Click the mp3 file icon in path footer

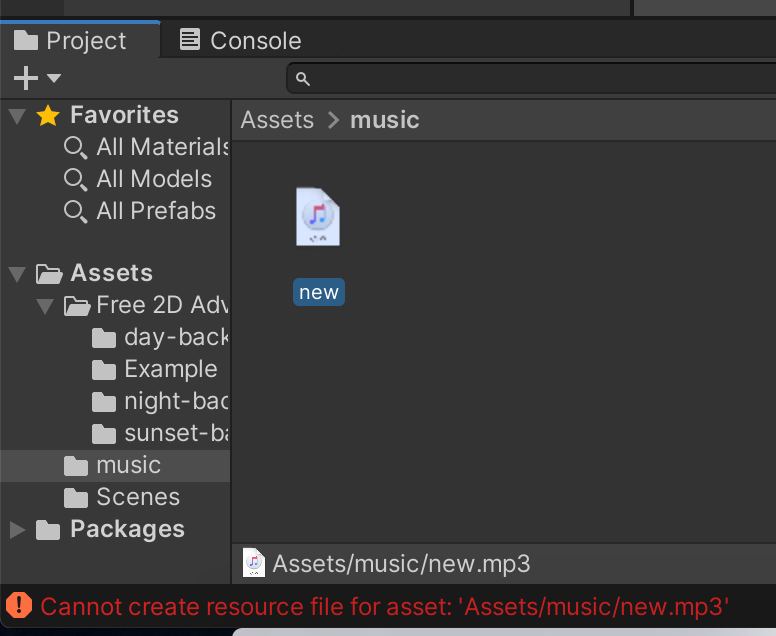pyautogui.click(x=254, y=563)
